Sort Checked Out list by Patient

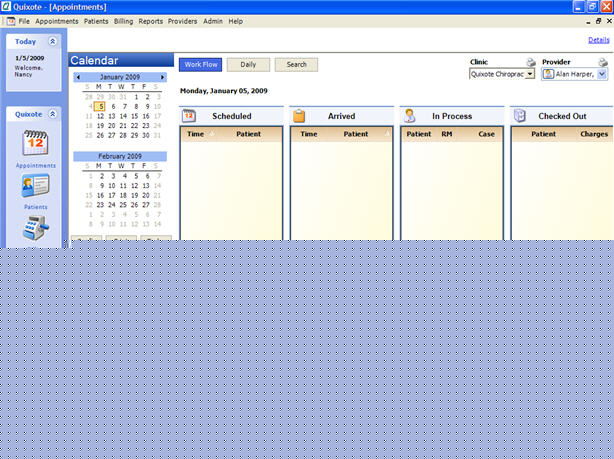pyautogui.click(x=543, y=134)
